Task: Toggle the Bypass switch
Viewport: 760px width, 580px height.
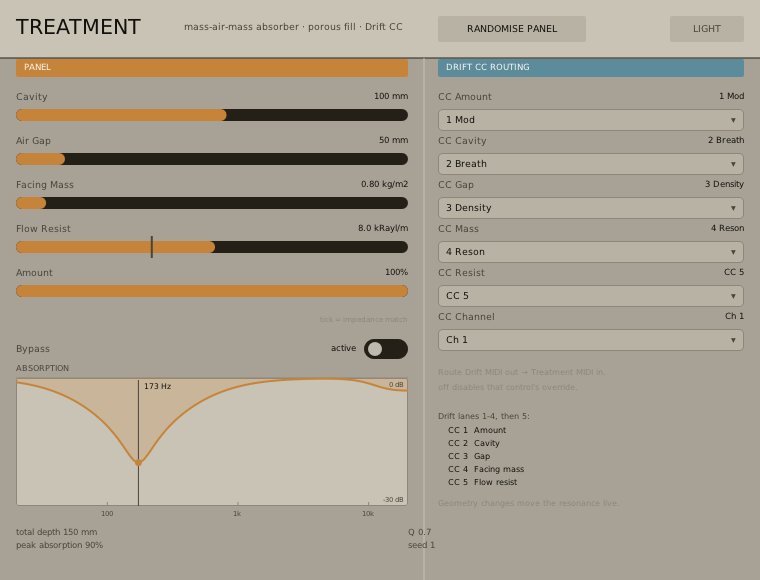Action: [x=386, y=349]
